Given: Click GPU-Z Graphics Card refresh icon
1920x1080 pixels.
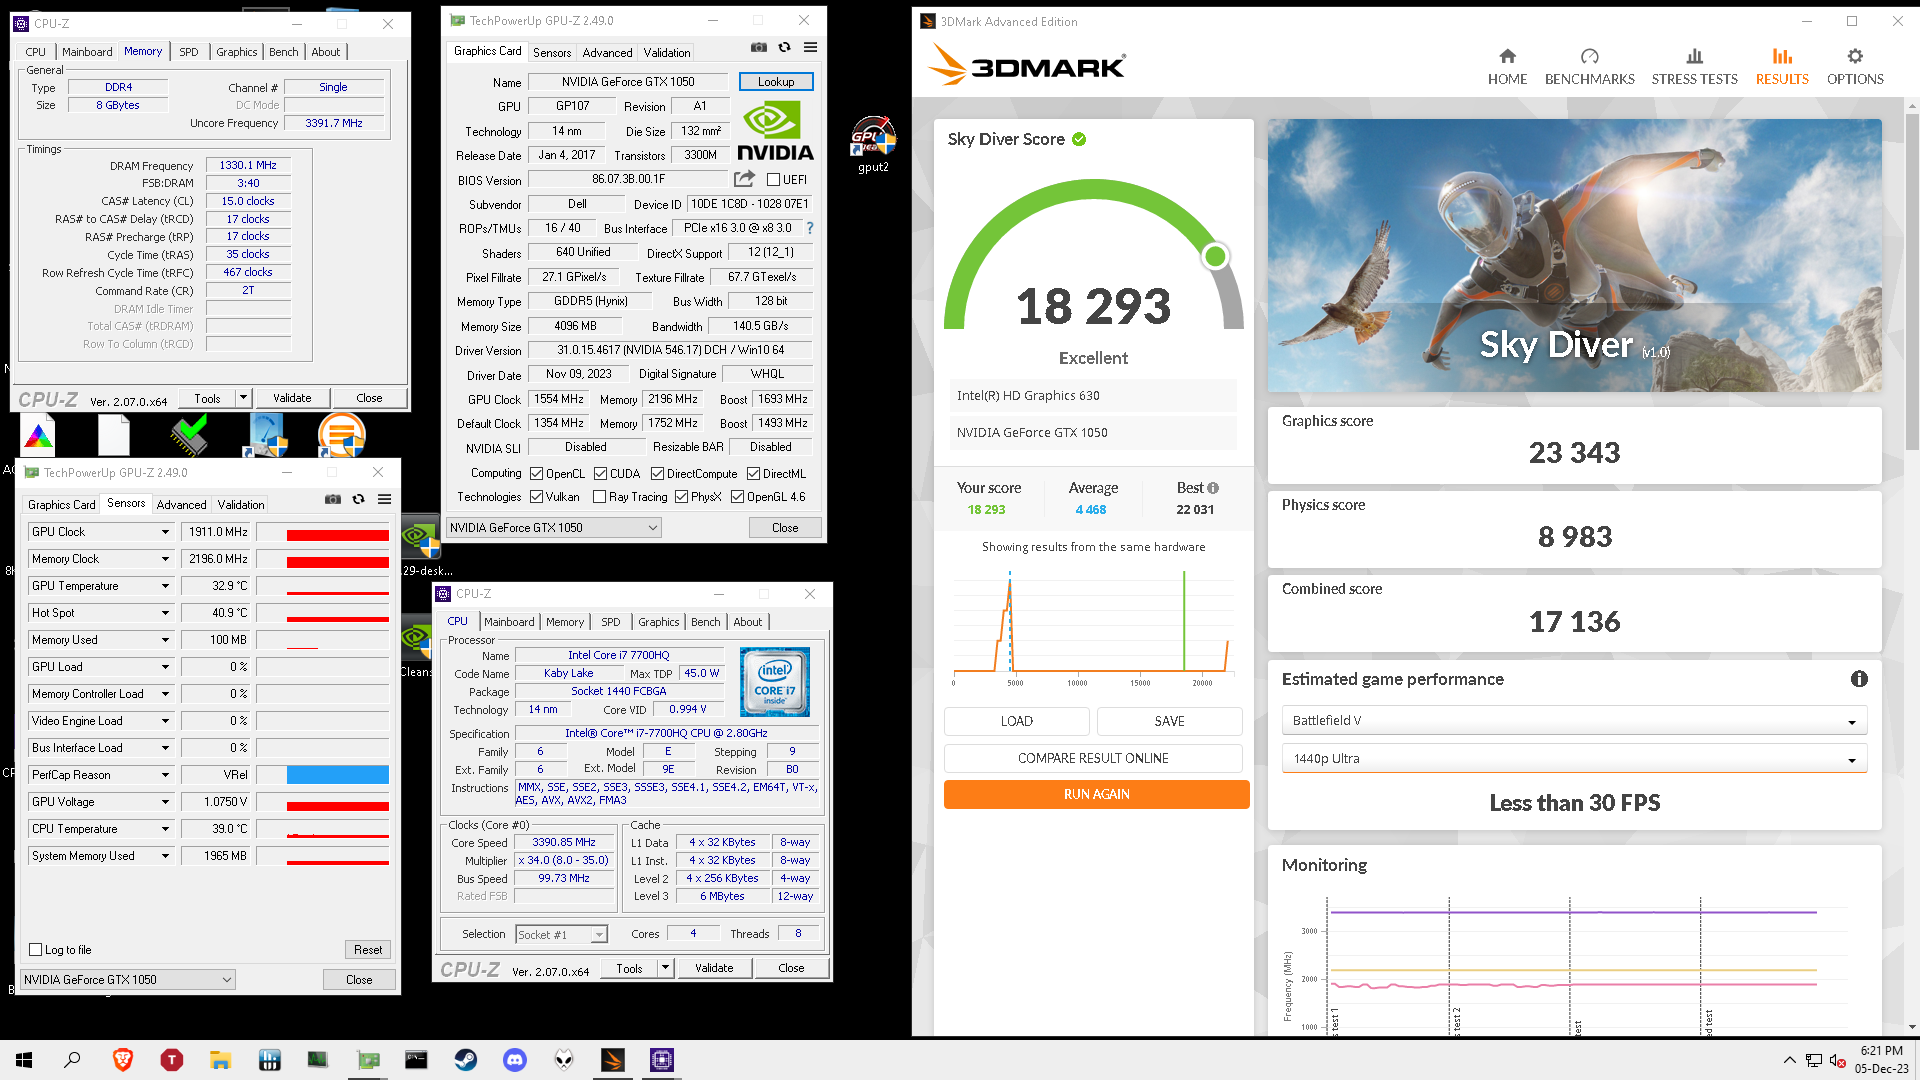Looking at the screenshot, I should click(785, 48).
